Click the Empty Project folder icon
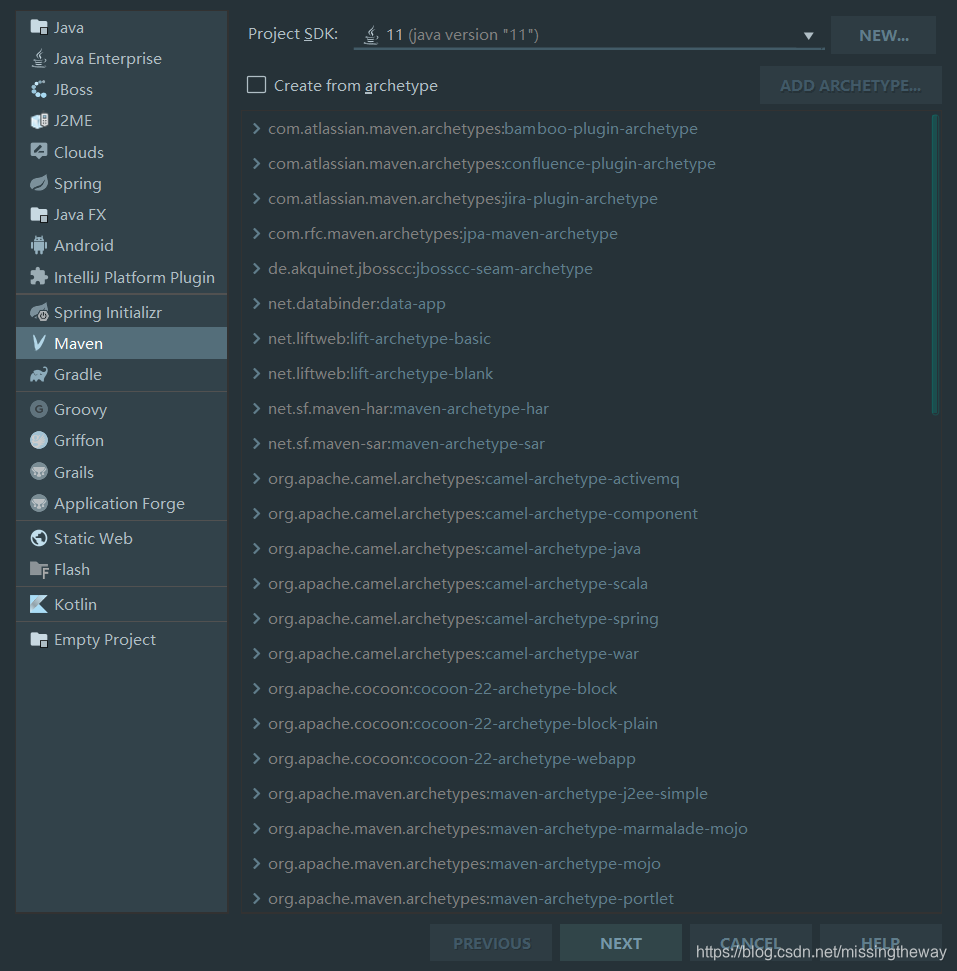 tap(39, 639)
